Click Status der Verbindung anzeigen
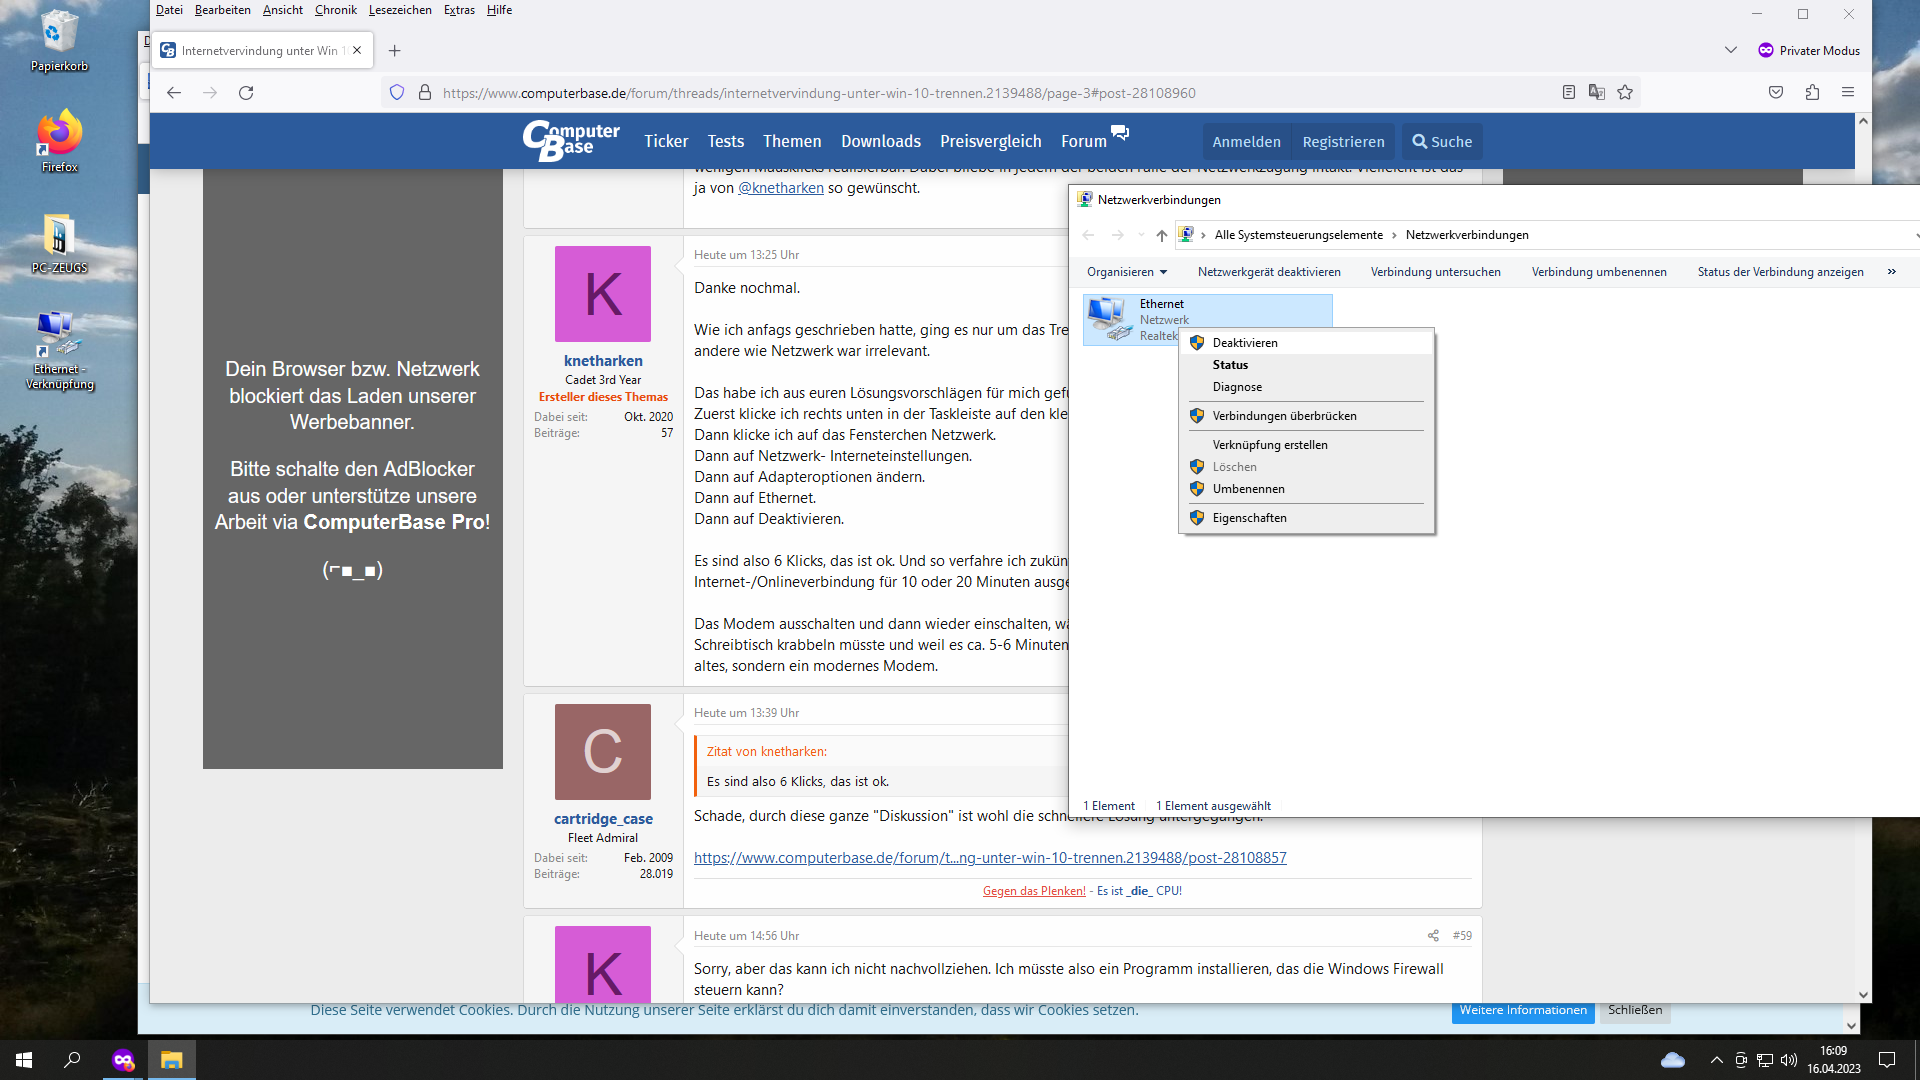 pos(1780,272)
